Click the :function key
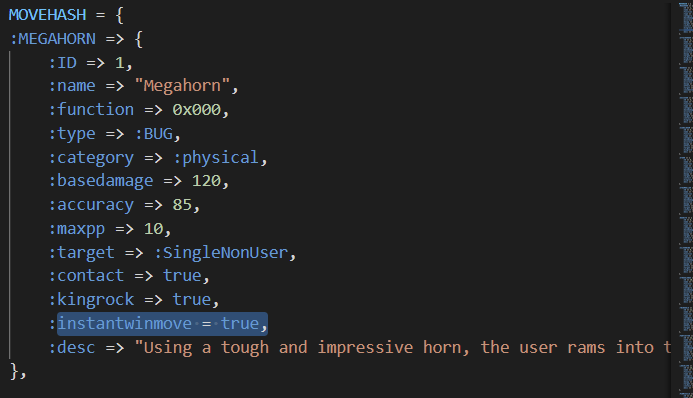693x398 pixels. (91, 109)
